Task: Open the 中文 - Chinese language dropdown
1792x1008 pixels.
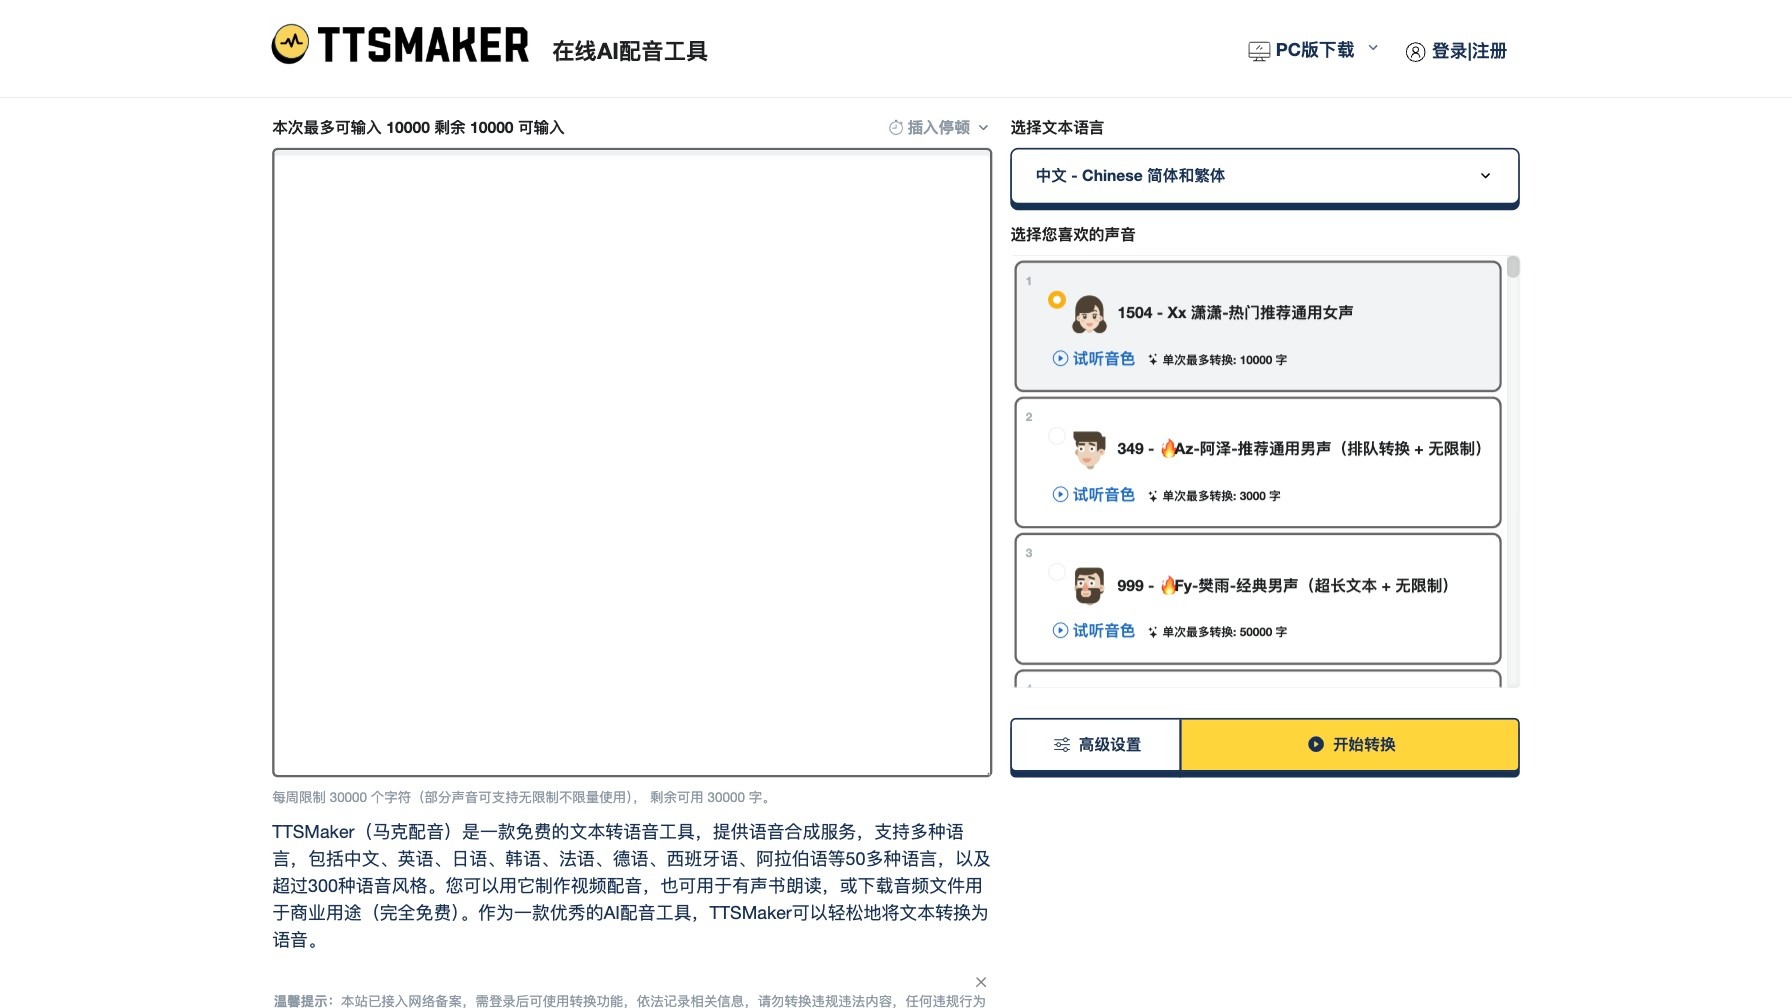Action: click(1264, 176)
